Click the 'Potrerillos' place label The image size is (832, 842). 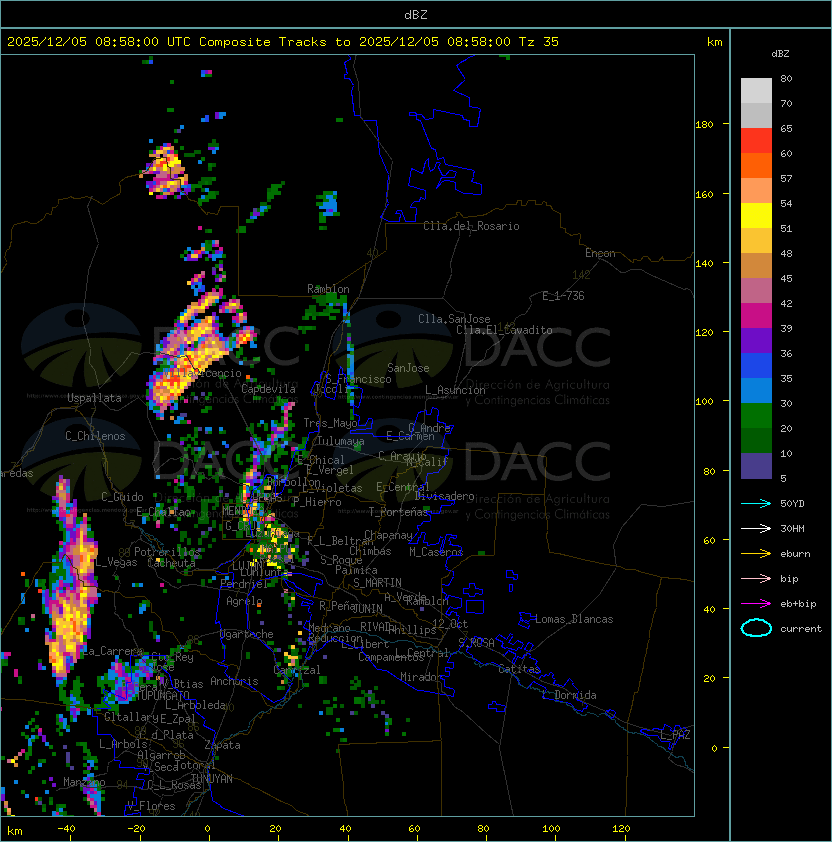(x=167, y=552)
